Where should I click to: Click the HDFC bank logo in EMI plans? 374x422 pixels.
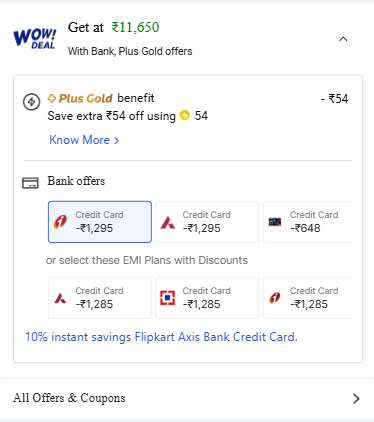[167, 298]
